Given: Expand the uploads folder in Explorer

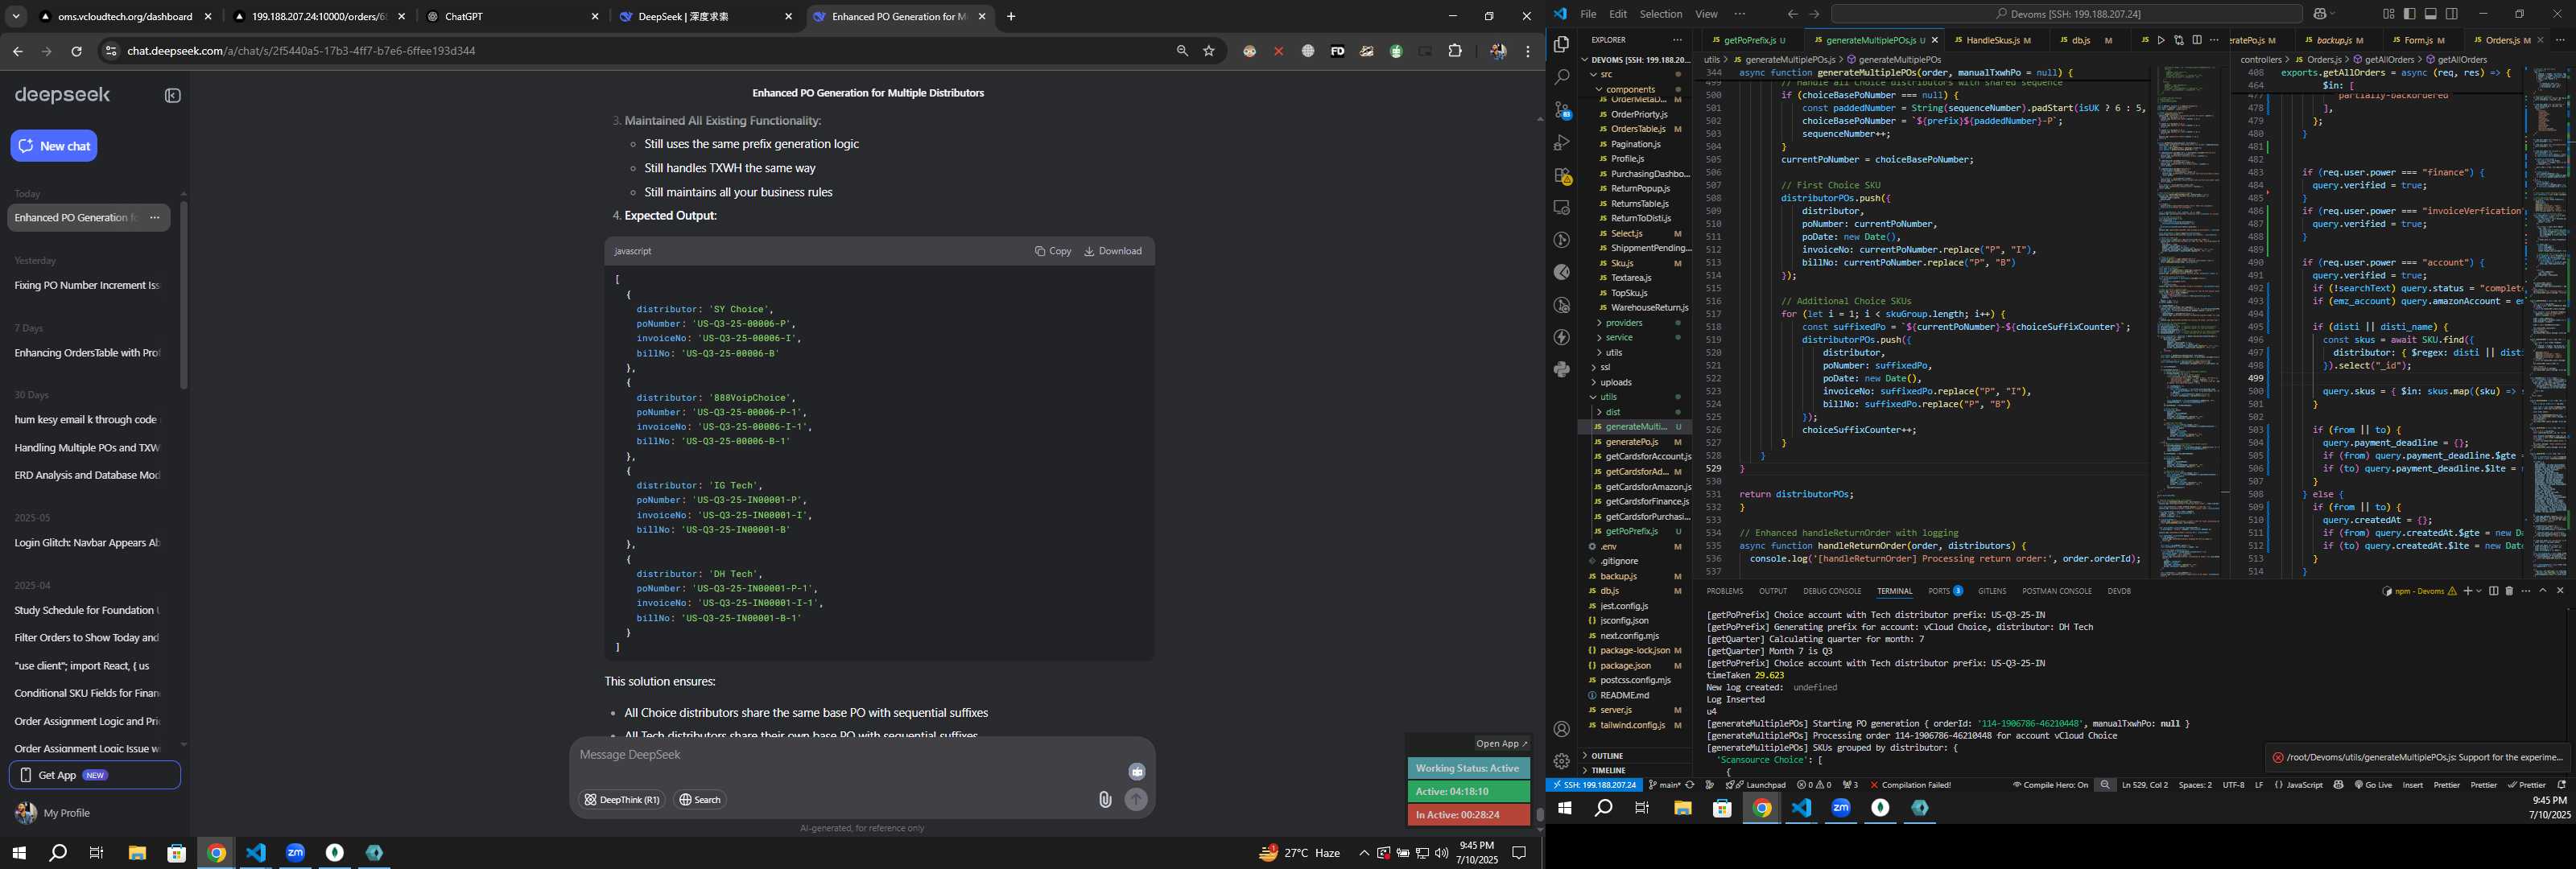Looking at the screenshot, I should [x=1635, y=382].
